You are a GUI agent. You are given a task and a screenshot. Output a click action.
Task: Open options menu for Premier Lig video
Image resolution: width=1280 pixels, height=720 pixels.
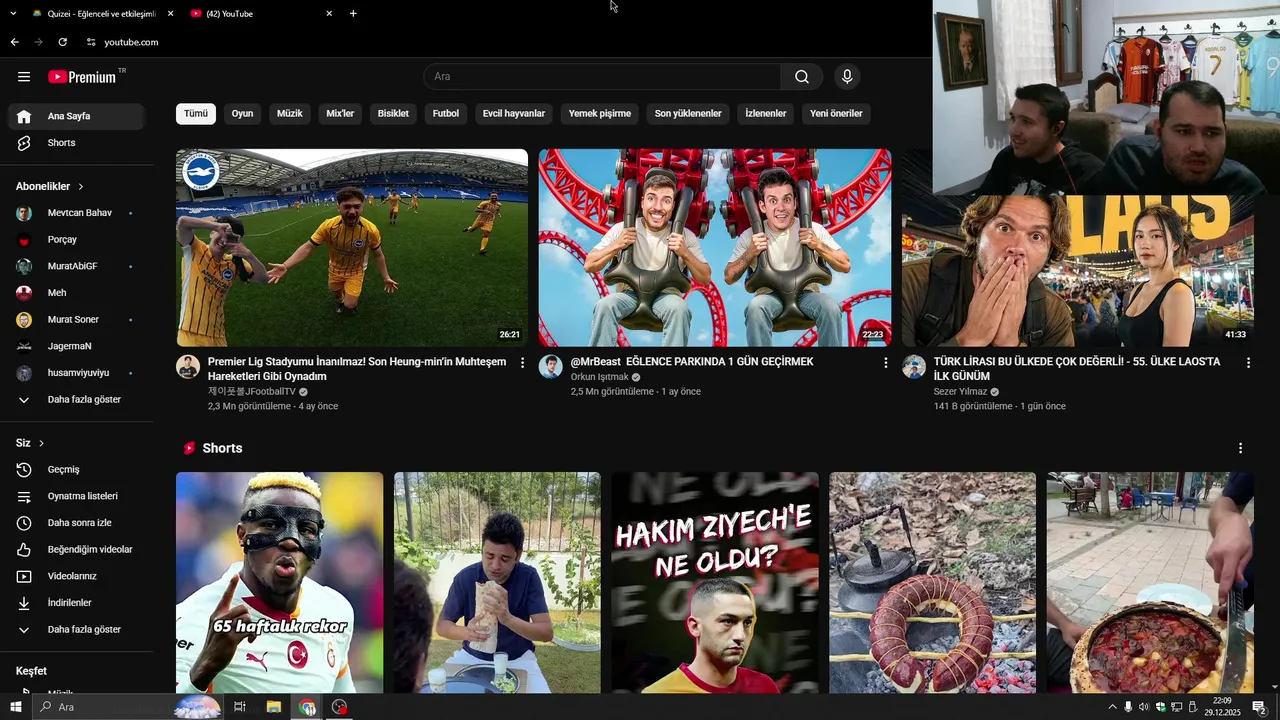pyautogui.click(x=522, y=363)
